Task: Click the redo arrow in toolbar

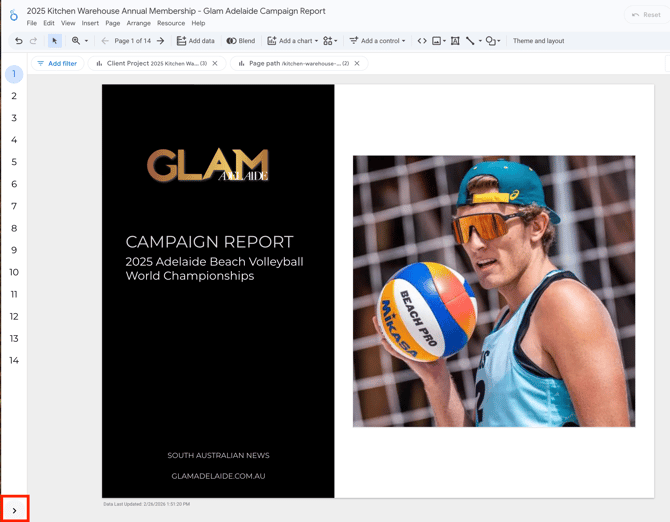Action: (33, 41)
